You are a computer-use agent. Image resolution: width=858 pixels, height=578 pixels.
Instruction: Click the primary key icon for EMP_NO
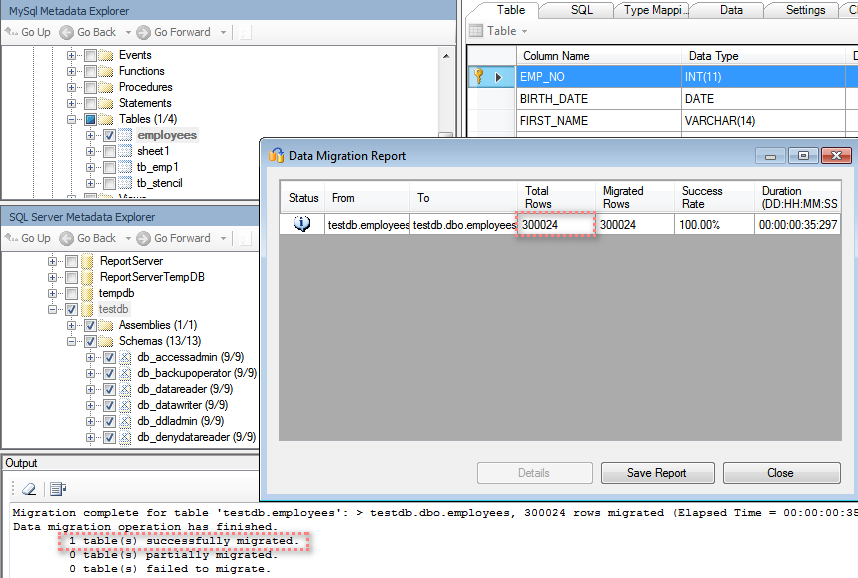(x=478, y=77)
